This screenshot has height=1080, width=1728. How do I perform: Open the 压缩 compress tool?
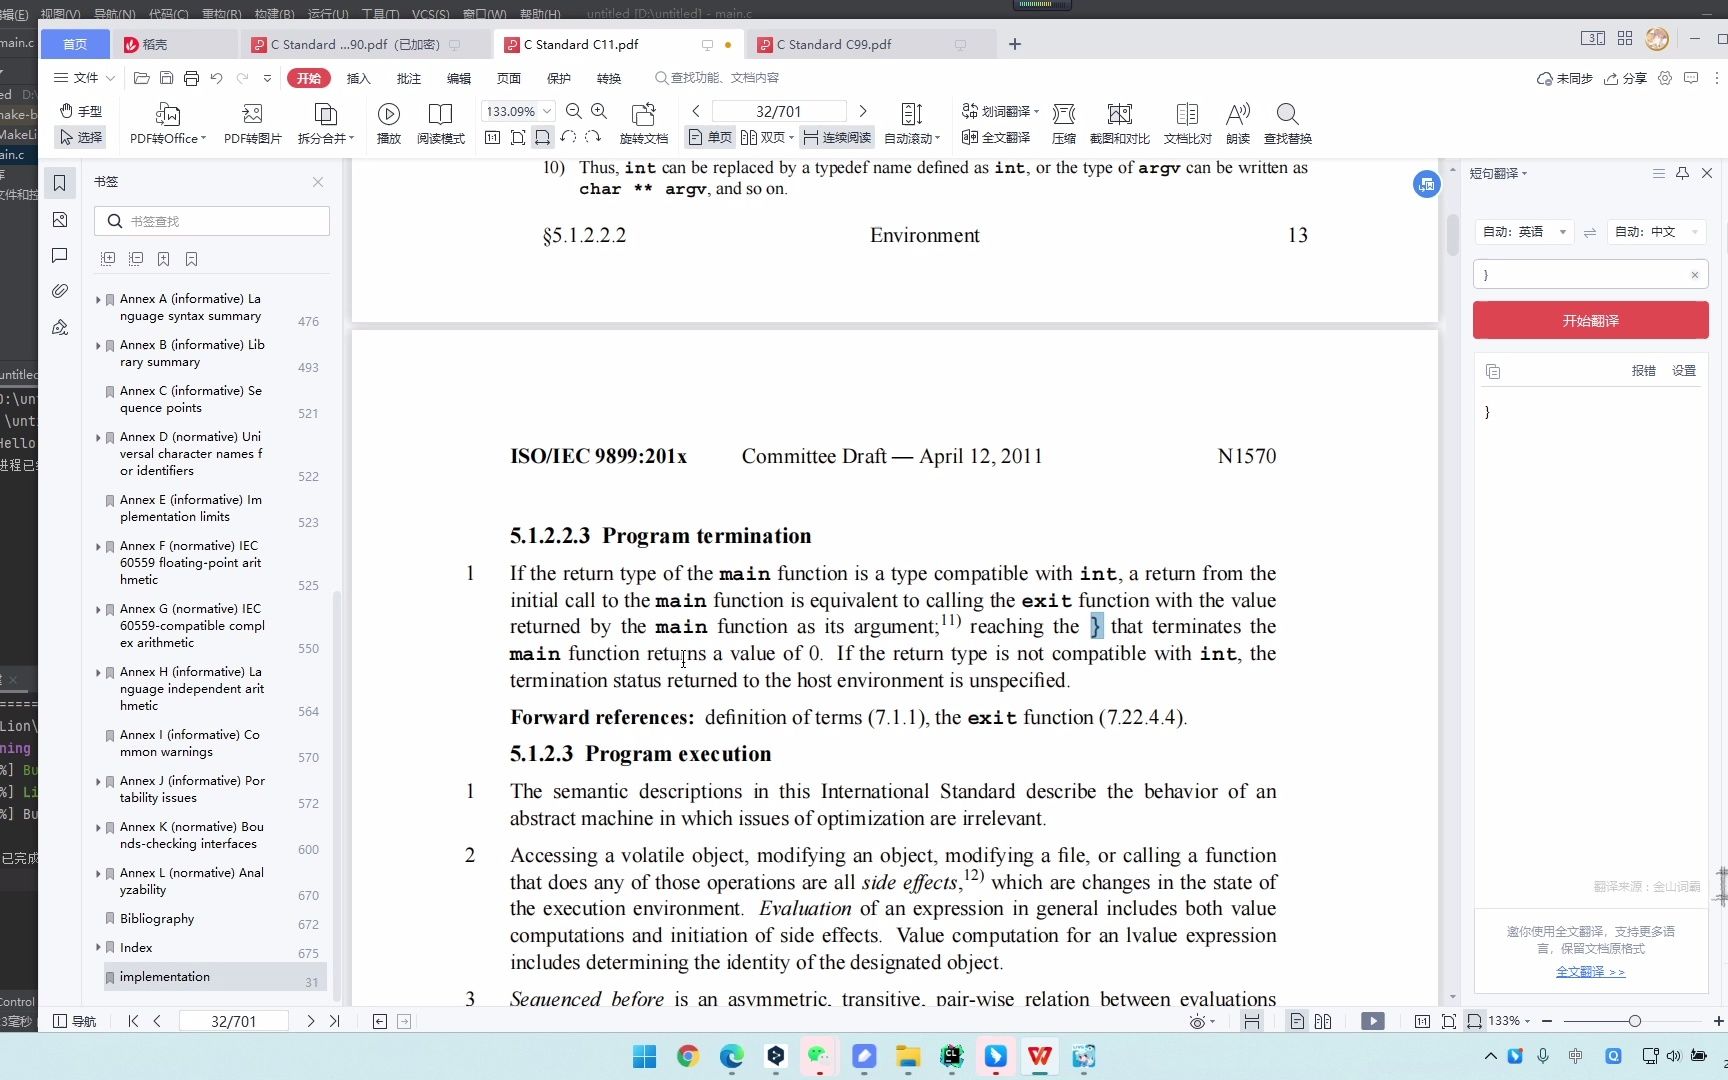pos(1064,124)
